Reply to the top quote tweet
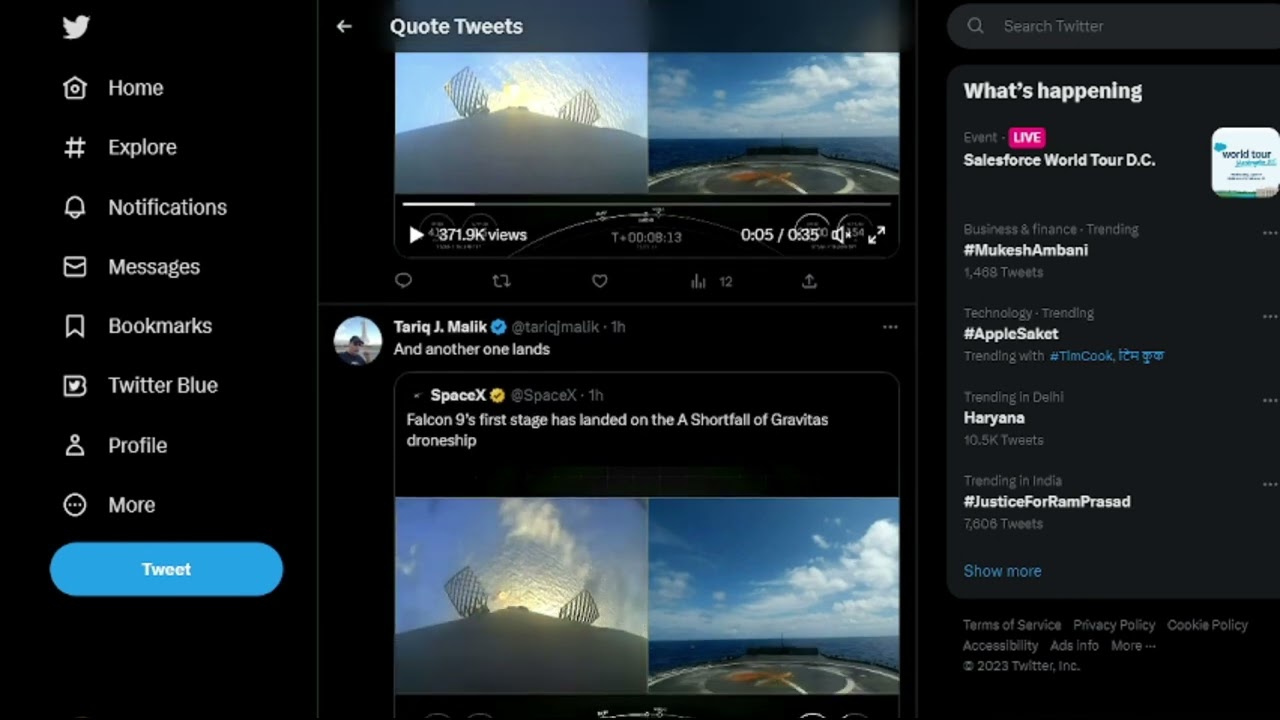 [403, 281]
